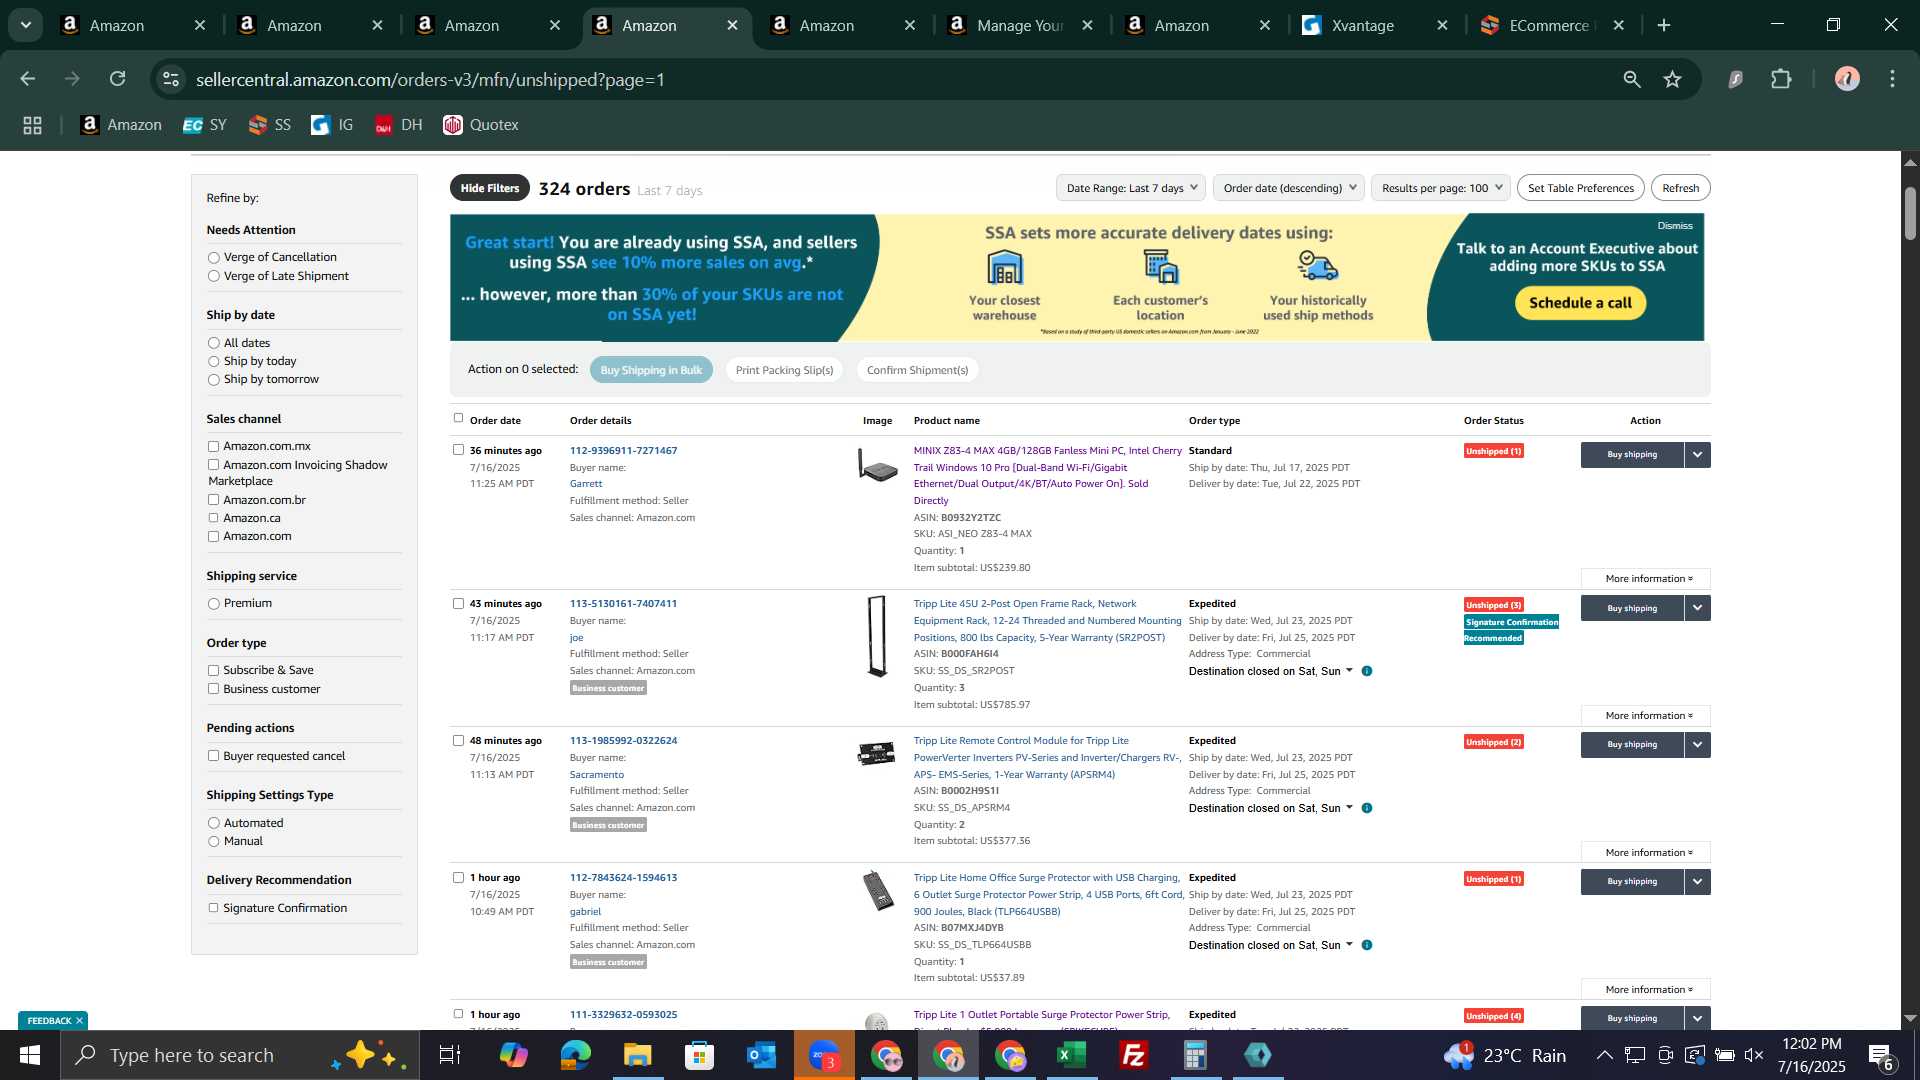Screen dimensions: 1920x1080
Task: Expand More information for order 112-7843624-1594613
Action: [x=1646, y=990]
